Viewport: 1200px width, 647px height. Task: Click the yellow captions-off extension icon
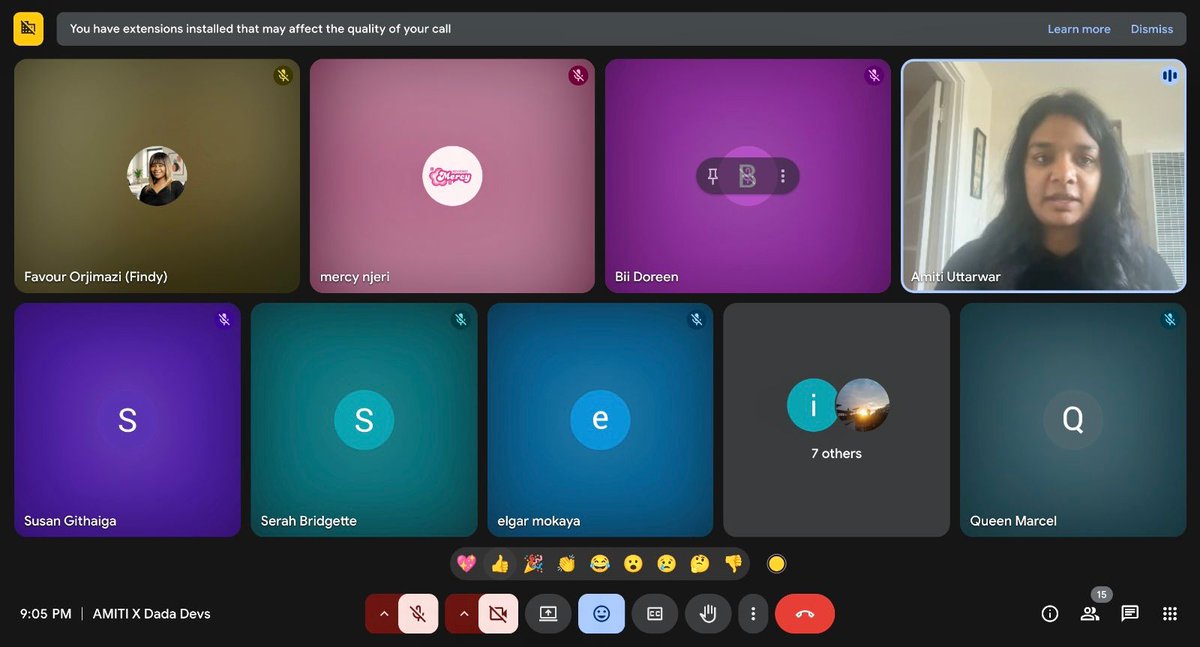point(28,29)
